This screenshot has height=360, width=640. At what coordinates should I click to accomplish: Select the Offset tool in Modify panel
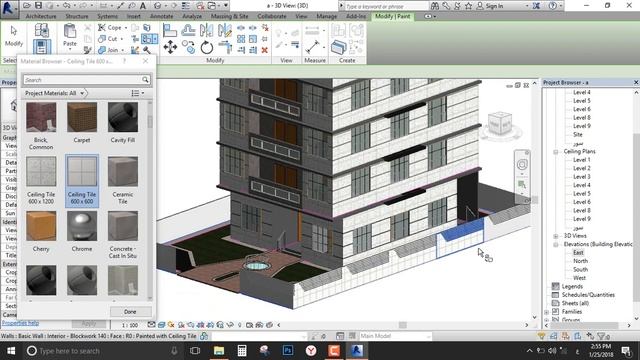click(188, 30)
